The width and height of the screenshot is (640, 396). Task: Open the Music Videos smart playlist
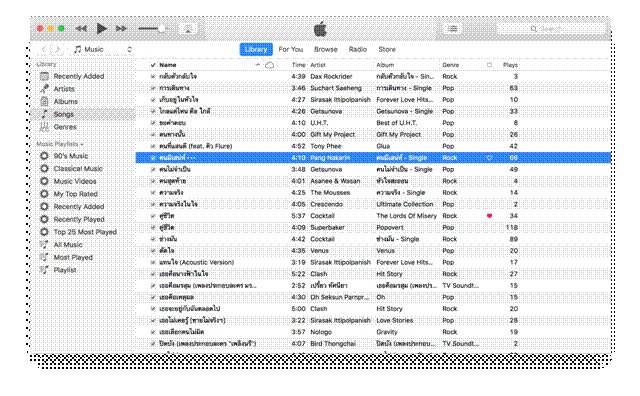[x=75, y=181]
